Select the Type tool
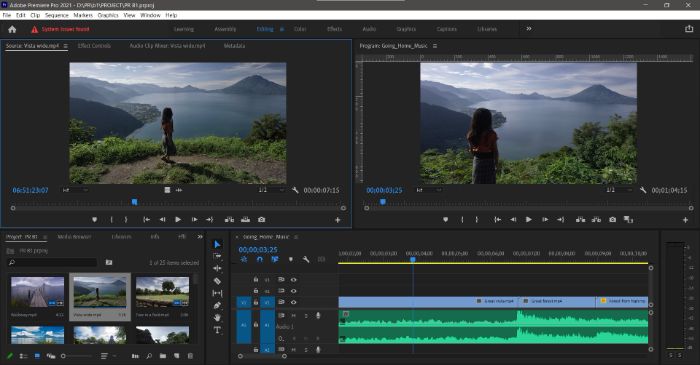 pos(217,330)
